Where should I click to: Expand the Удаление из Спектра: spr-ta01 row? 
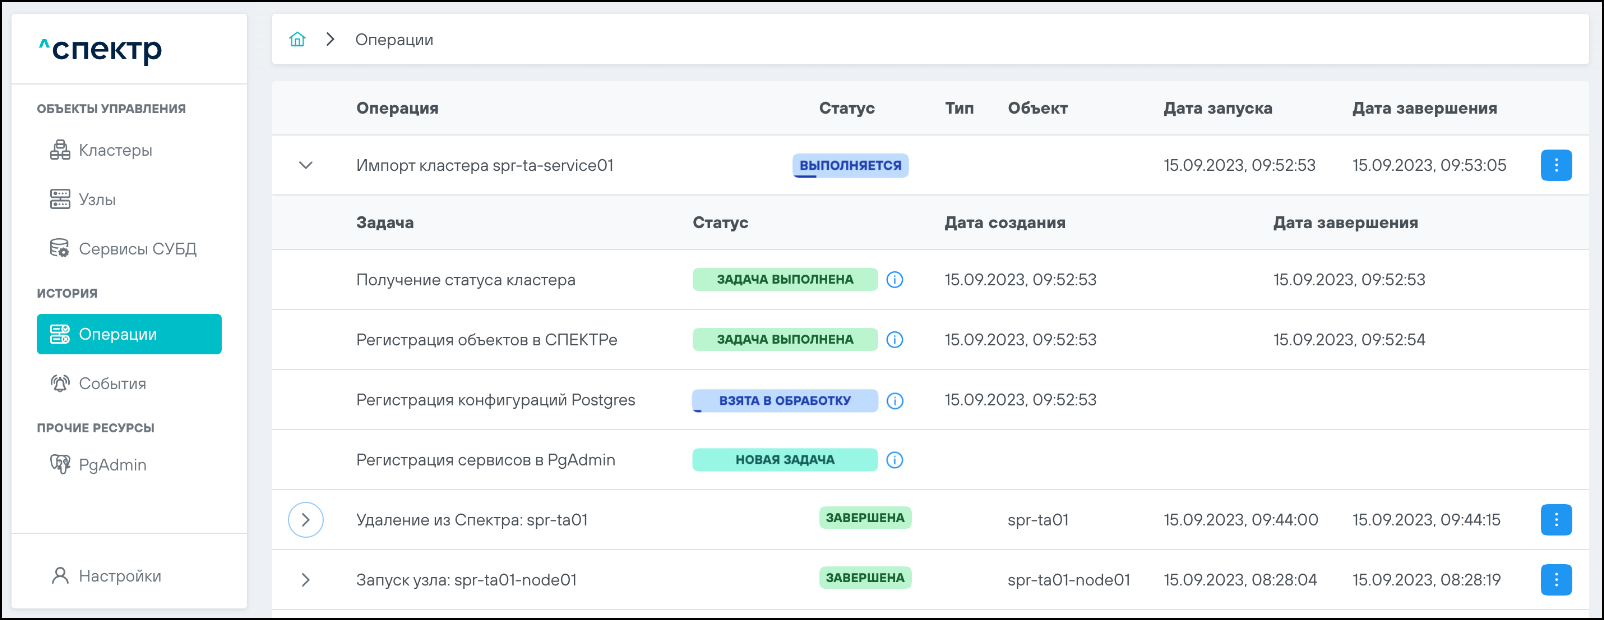[306, 520]
